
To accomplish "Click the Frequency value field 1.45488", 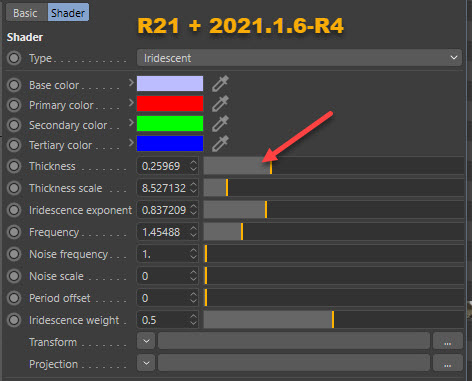I will pyautogui.click(x=163, y=232).
